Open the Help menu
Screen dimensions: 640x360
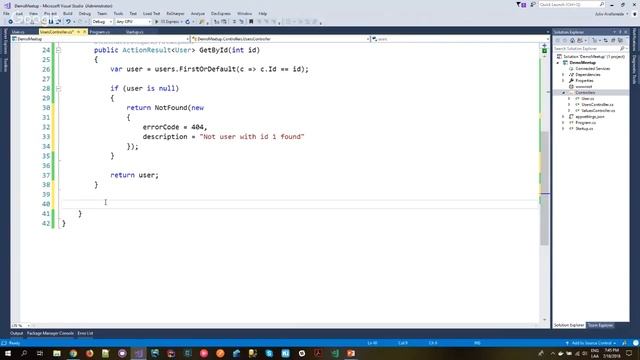(x=263, y=13)
